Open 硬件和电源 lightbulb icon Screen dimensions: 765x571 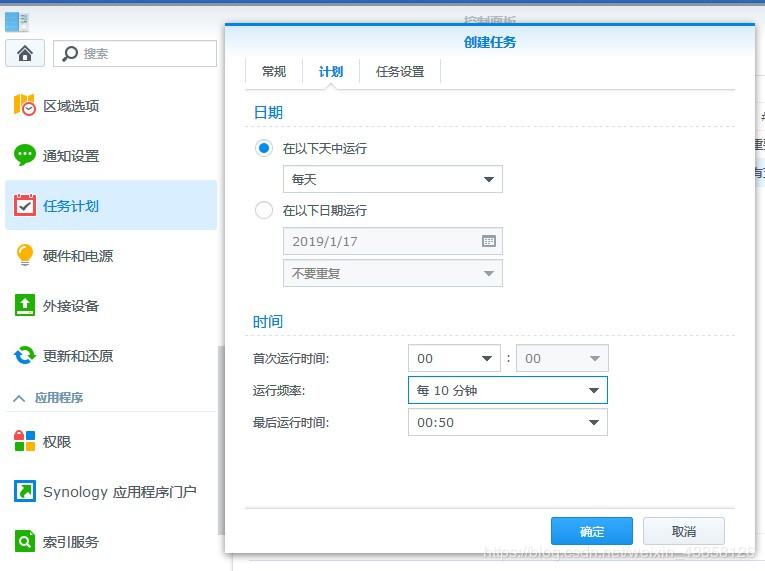pyautogui.click(x=24, y=255)
